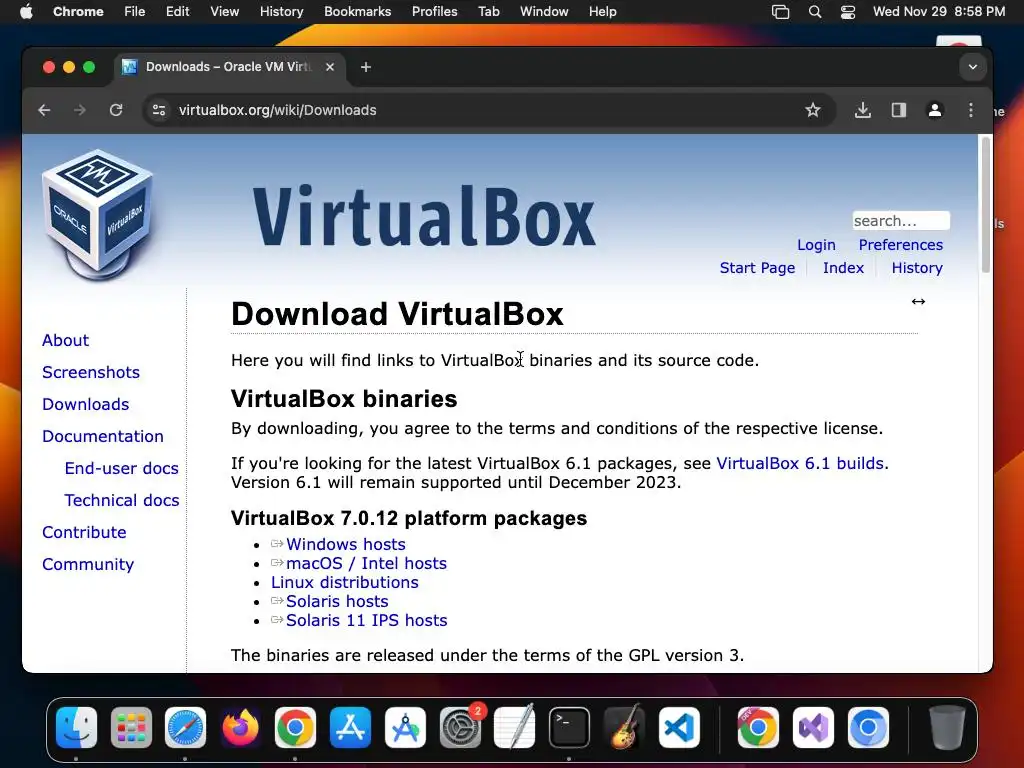This screenshot has height=768, width=1024.
Task: Click the macOS / Intel hosts link
Action: click(366, 563)
